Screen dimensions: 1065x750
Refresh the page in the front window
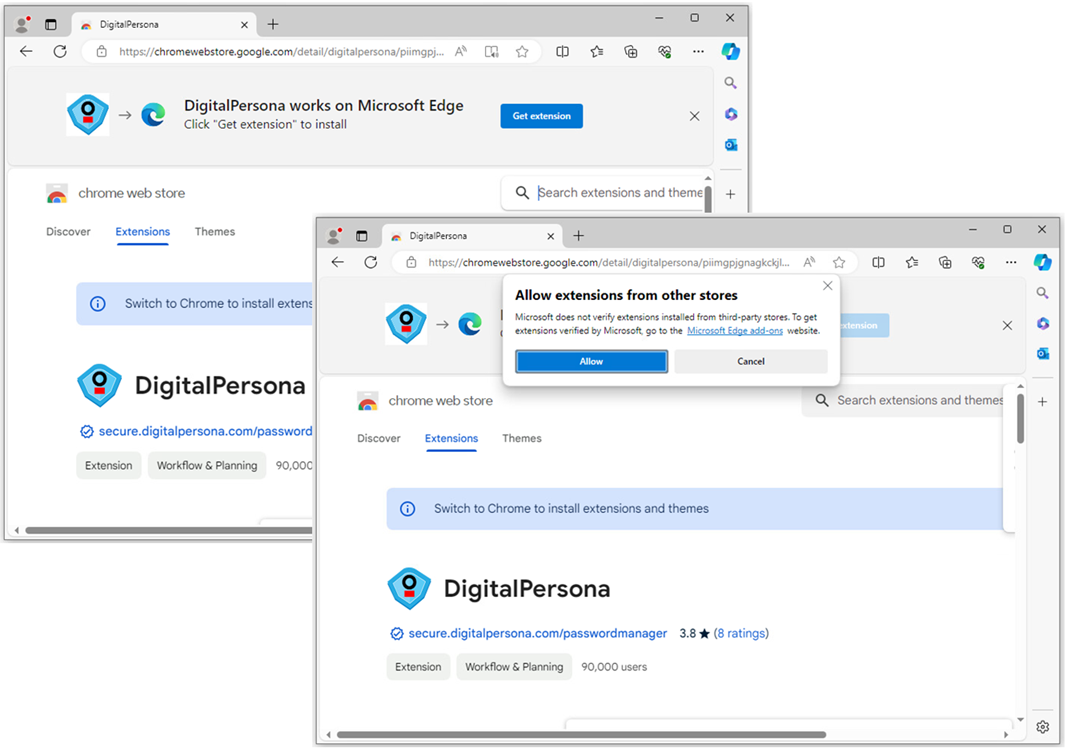[x=371, y=262]
